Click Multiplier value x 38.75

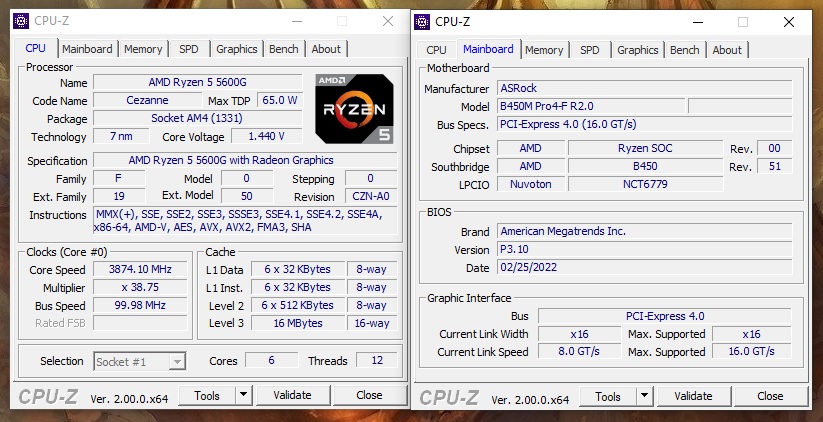click(x=140, y=288)
